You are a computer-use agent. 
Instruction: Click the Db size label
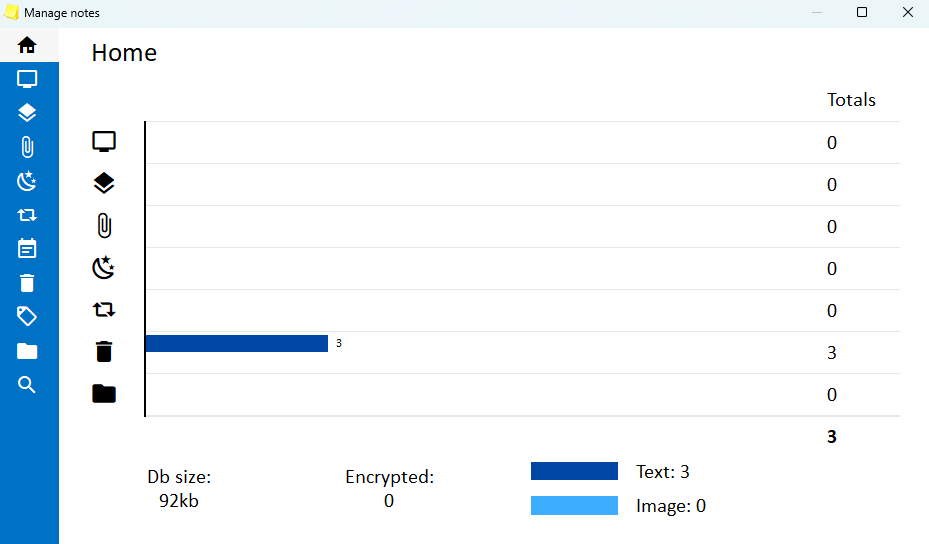point(179,477)
